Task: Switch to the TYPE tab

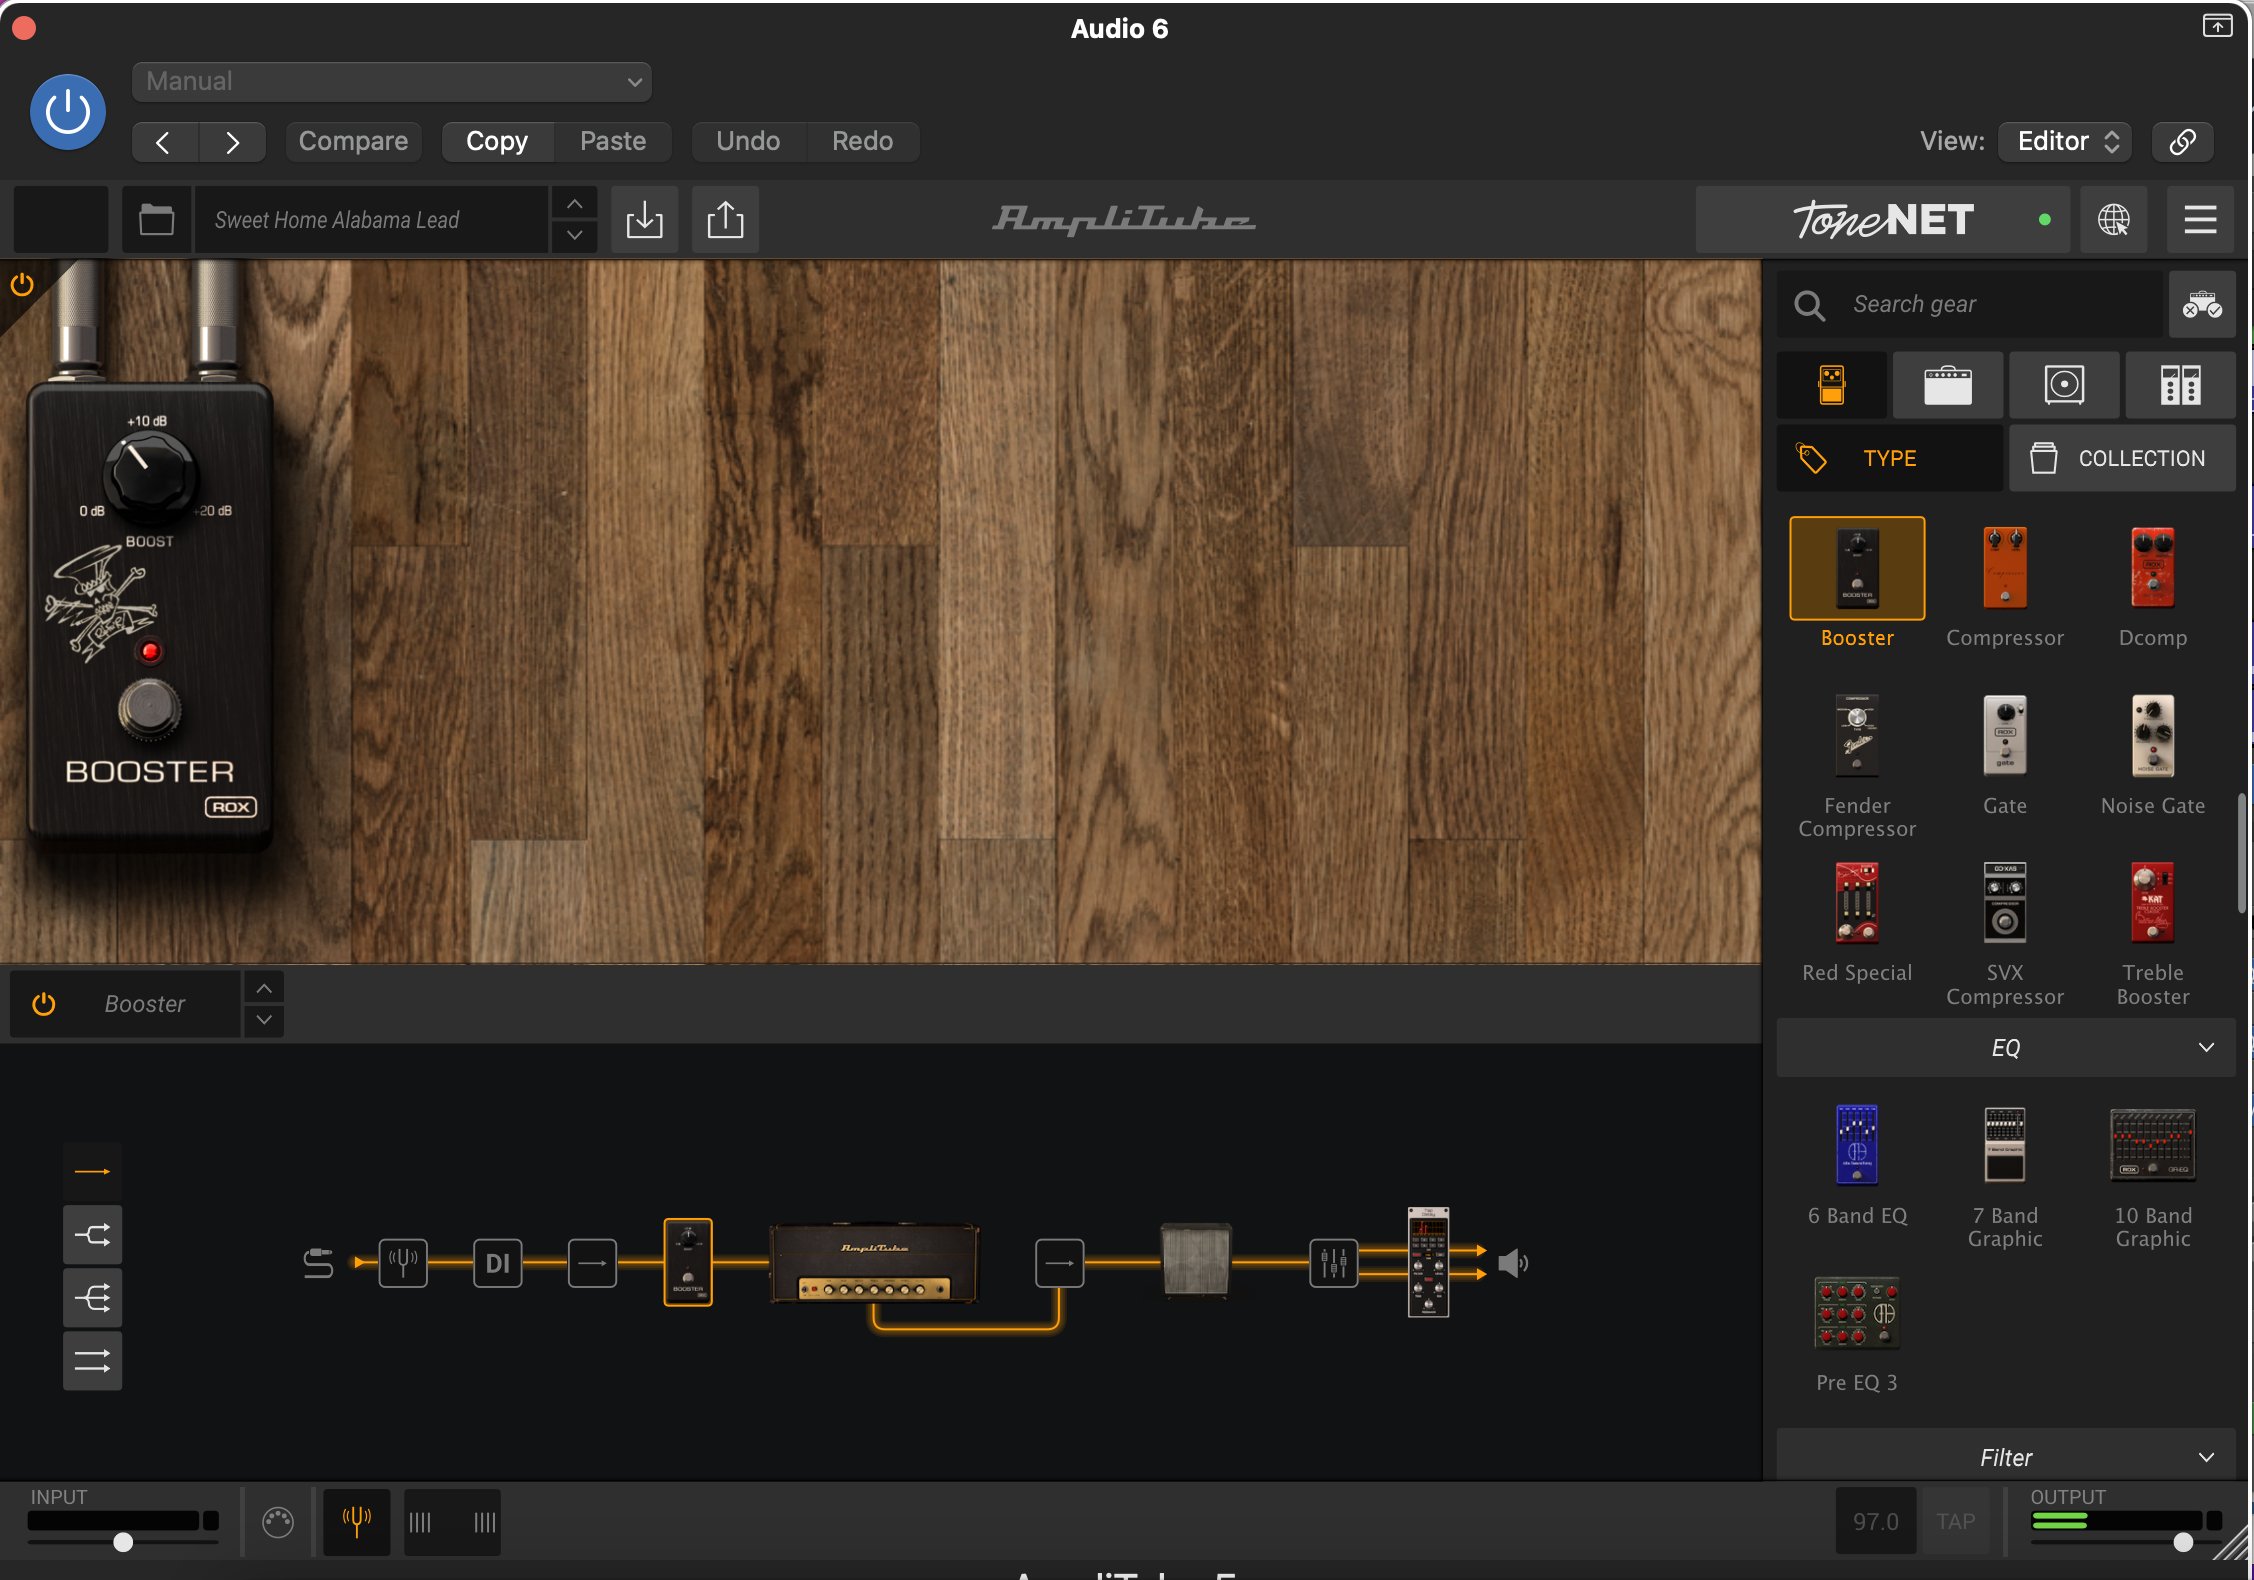Action: click(1890, 458)
